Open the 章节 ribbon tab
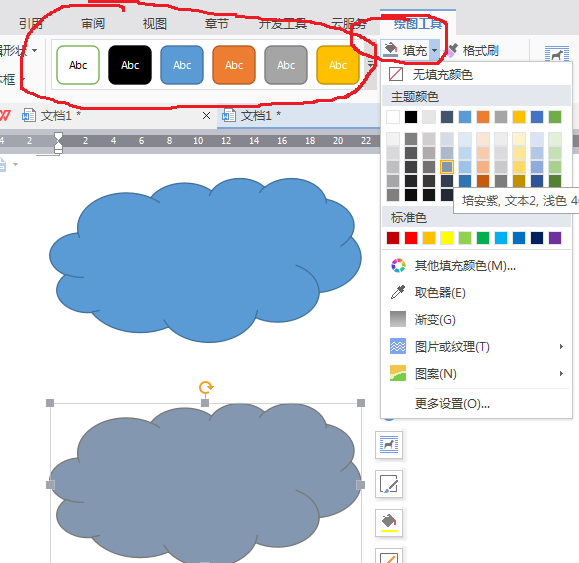 217,24
